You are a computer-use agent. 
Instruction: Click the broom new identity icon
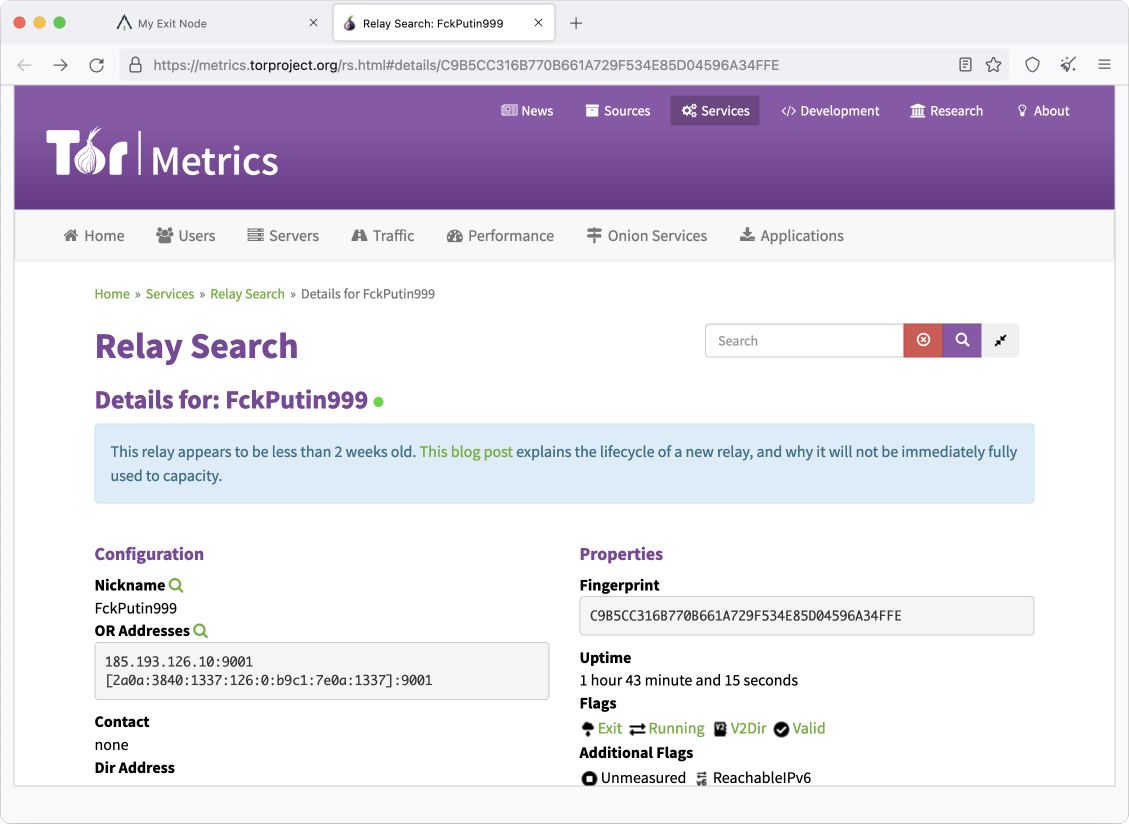pos(1069,65)
